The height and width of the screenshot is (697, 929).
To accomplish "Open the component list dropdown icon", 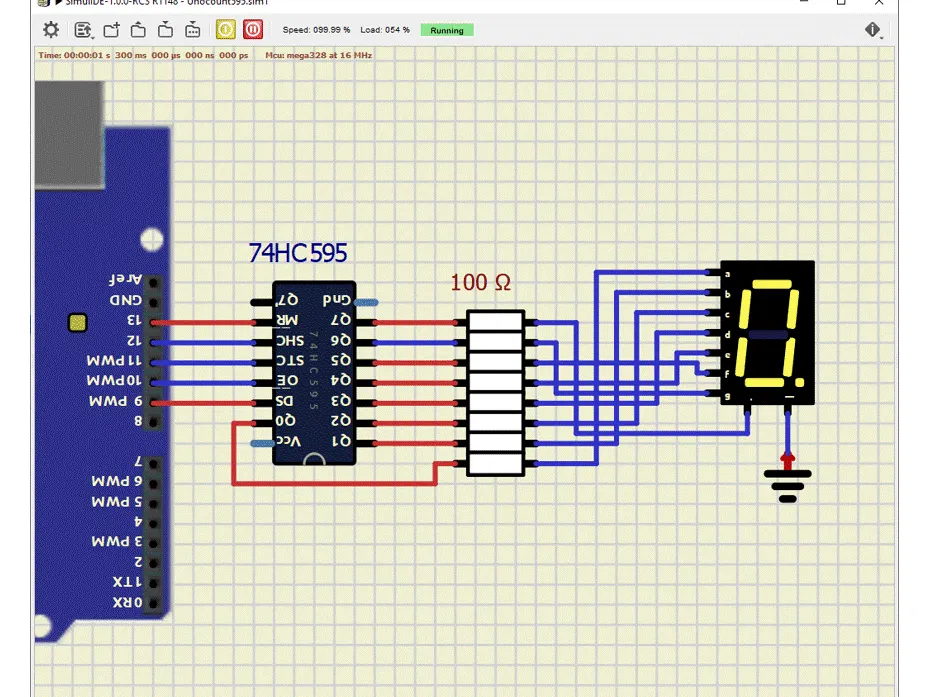I will 84,30.
